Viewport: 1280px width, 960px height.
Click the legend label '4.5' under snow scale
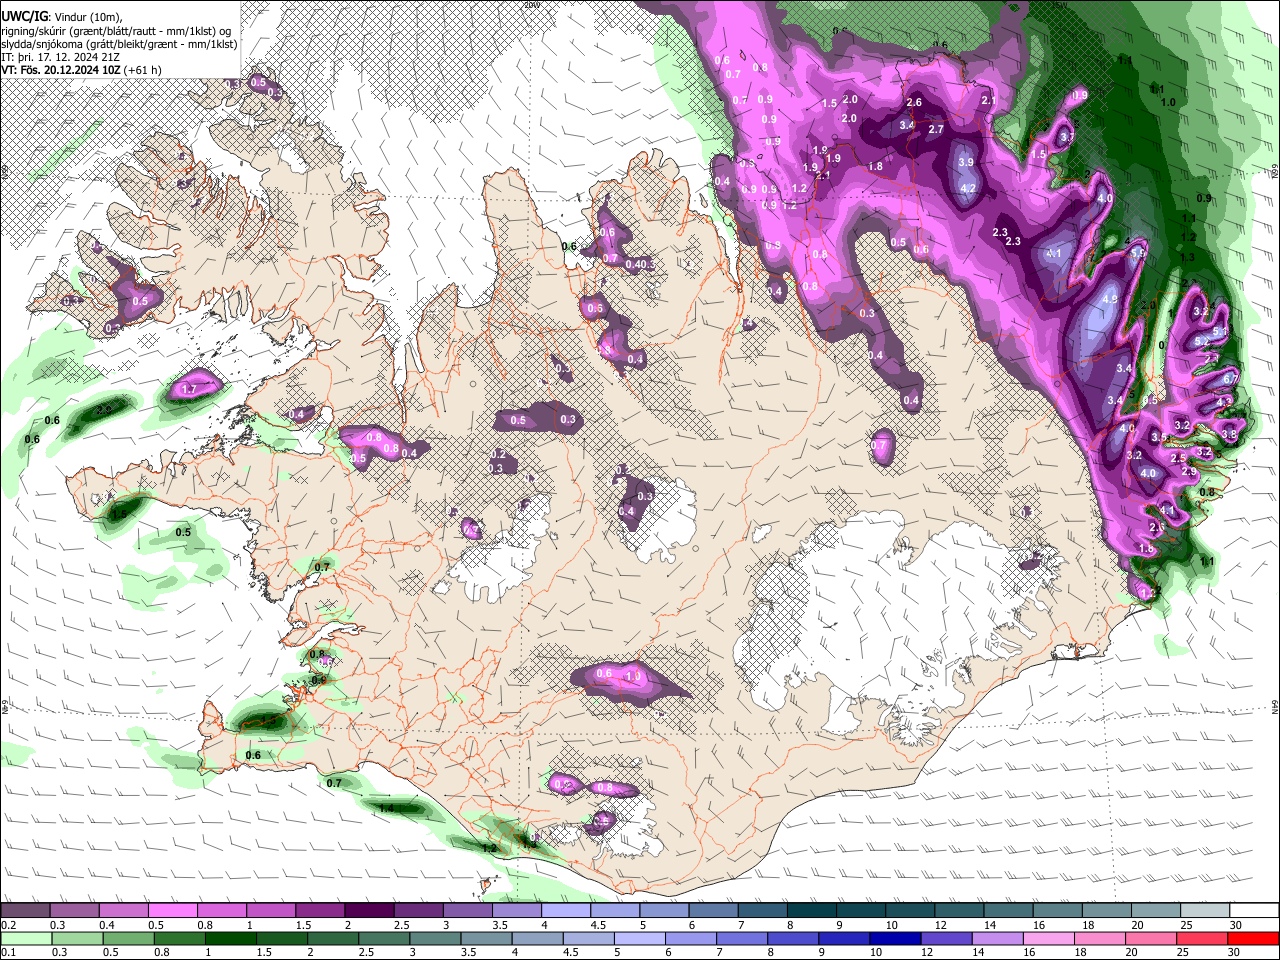(598, 926)
